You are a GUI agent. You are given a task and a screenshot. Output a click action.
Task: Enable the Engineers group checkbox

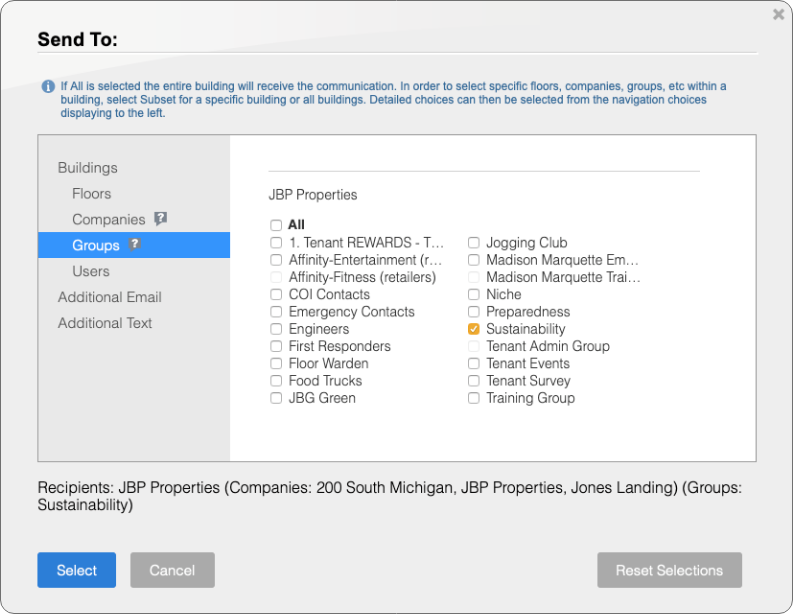[x=276, y=329]
